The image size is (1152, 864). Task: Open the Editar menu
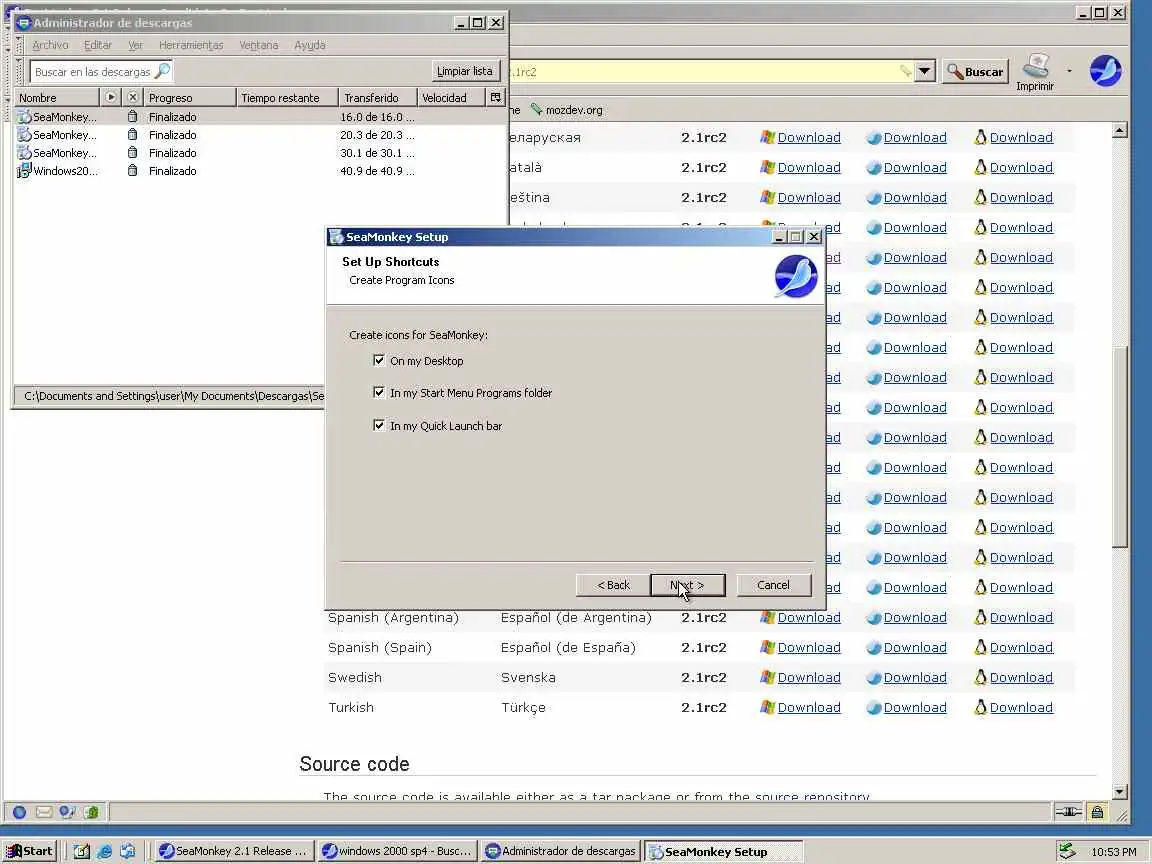98,45
